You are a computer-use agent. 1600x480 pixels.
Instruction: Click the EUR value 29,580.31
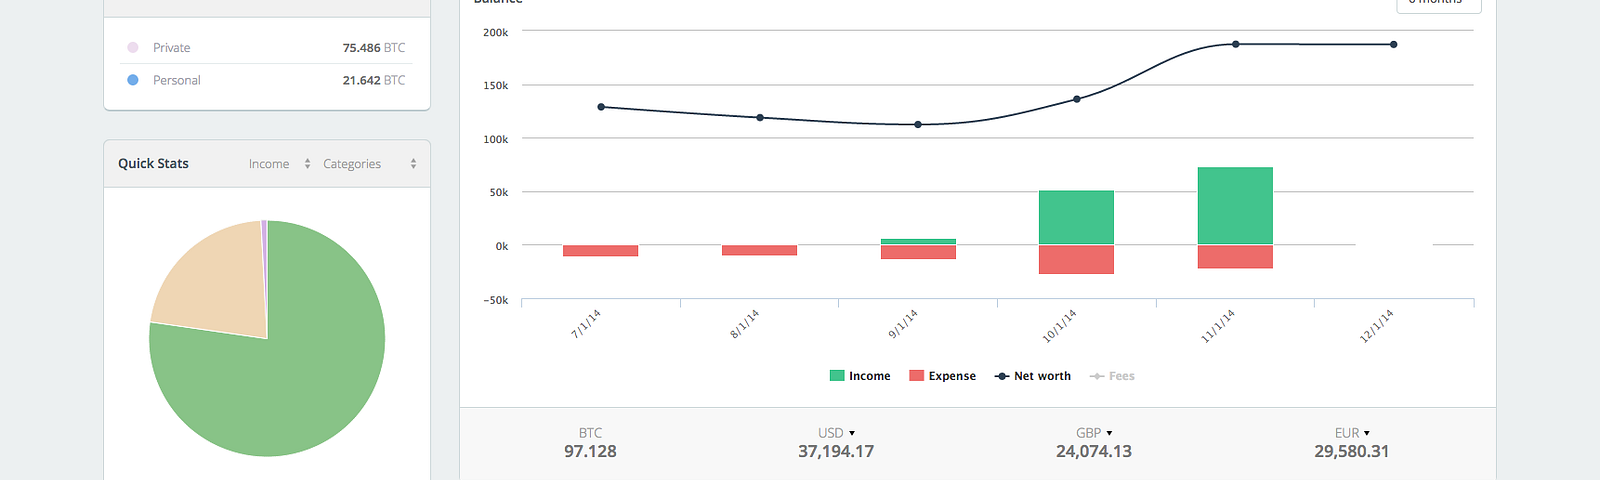(x=1352, y=451)
